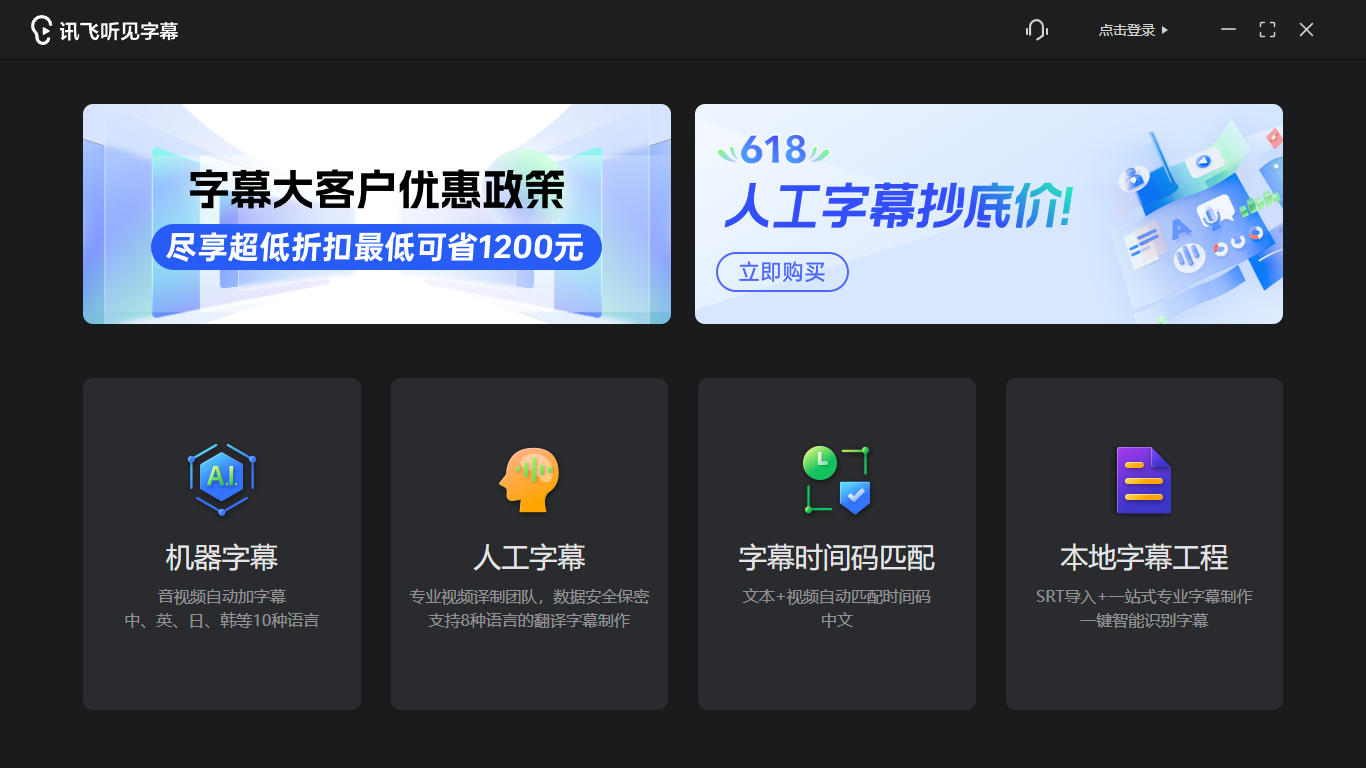Launch the 机器字幕 feature card
This screenshot has width=1366, height=768.
tap(221, 545)
